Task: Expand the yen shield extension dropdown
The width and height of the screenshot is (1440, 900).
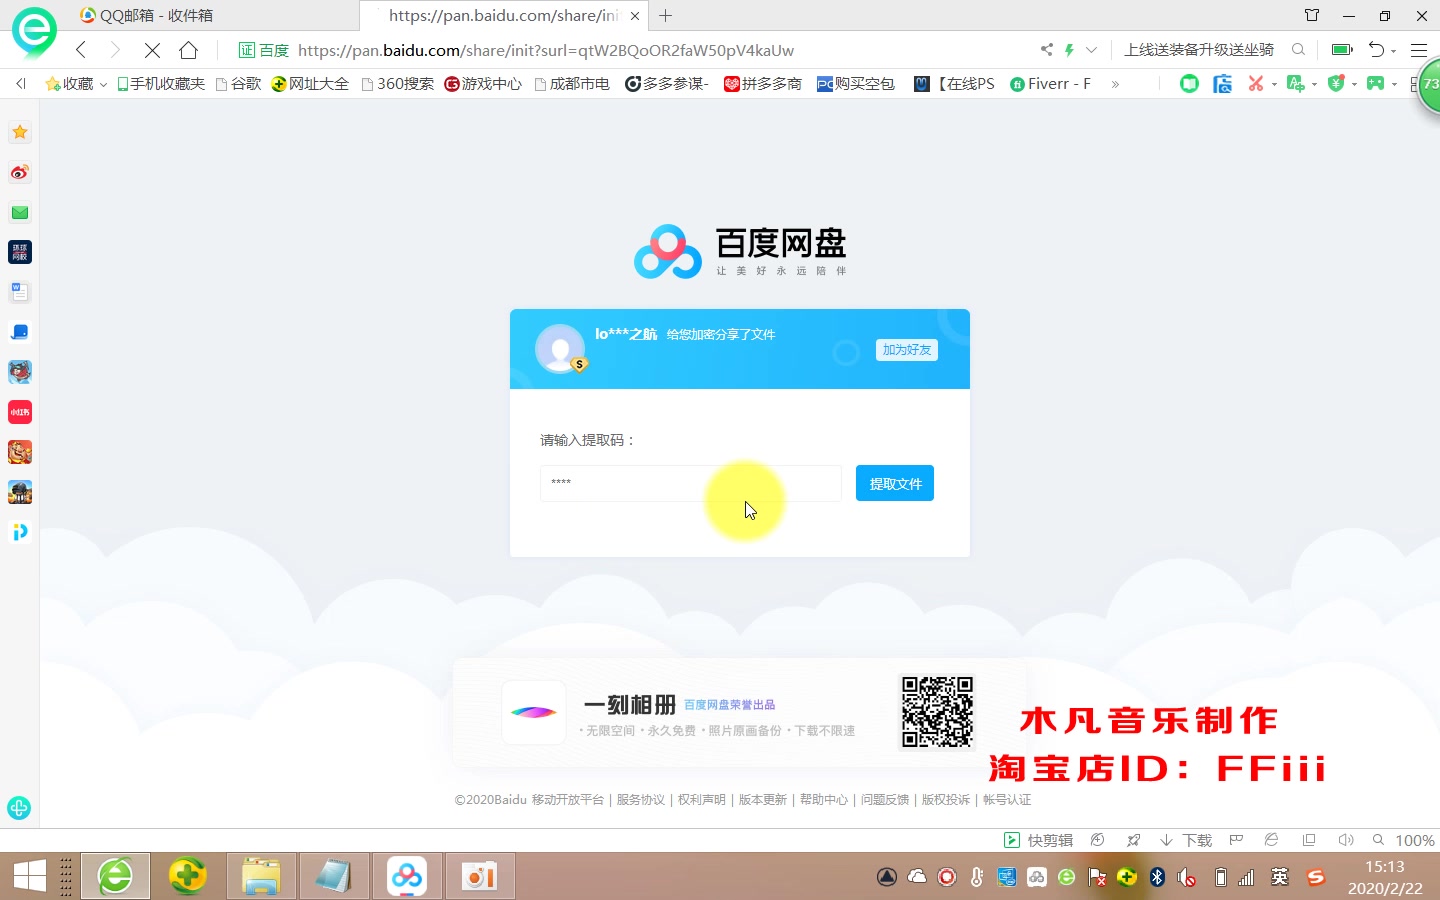Action: pos(1354,85)
